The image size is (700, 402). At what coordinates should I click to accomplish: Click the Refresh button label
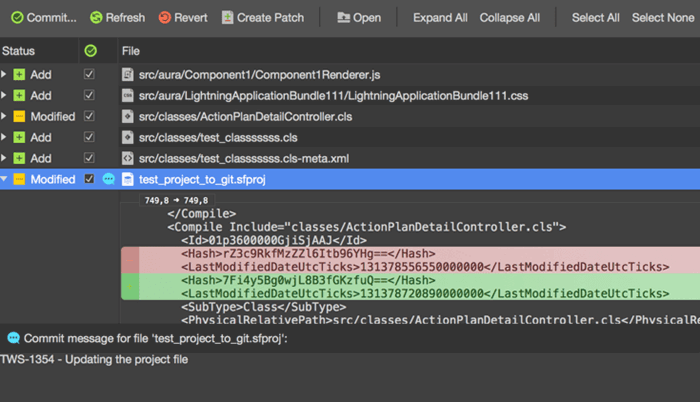click(x=125, y=18)
